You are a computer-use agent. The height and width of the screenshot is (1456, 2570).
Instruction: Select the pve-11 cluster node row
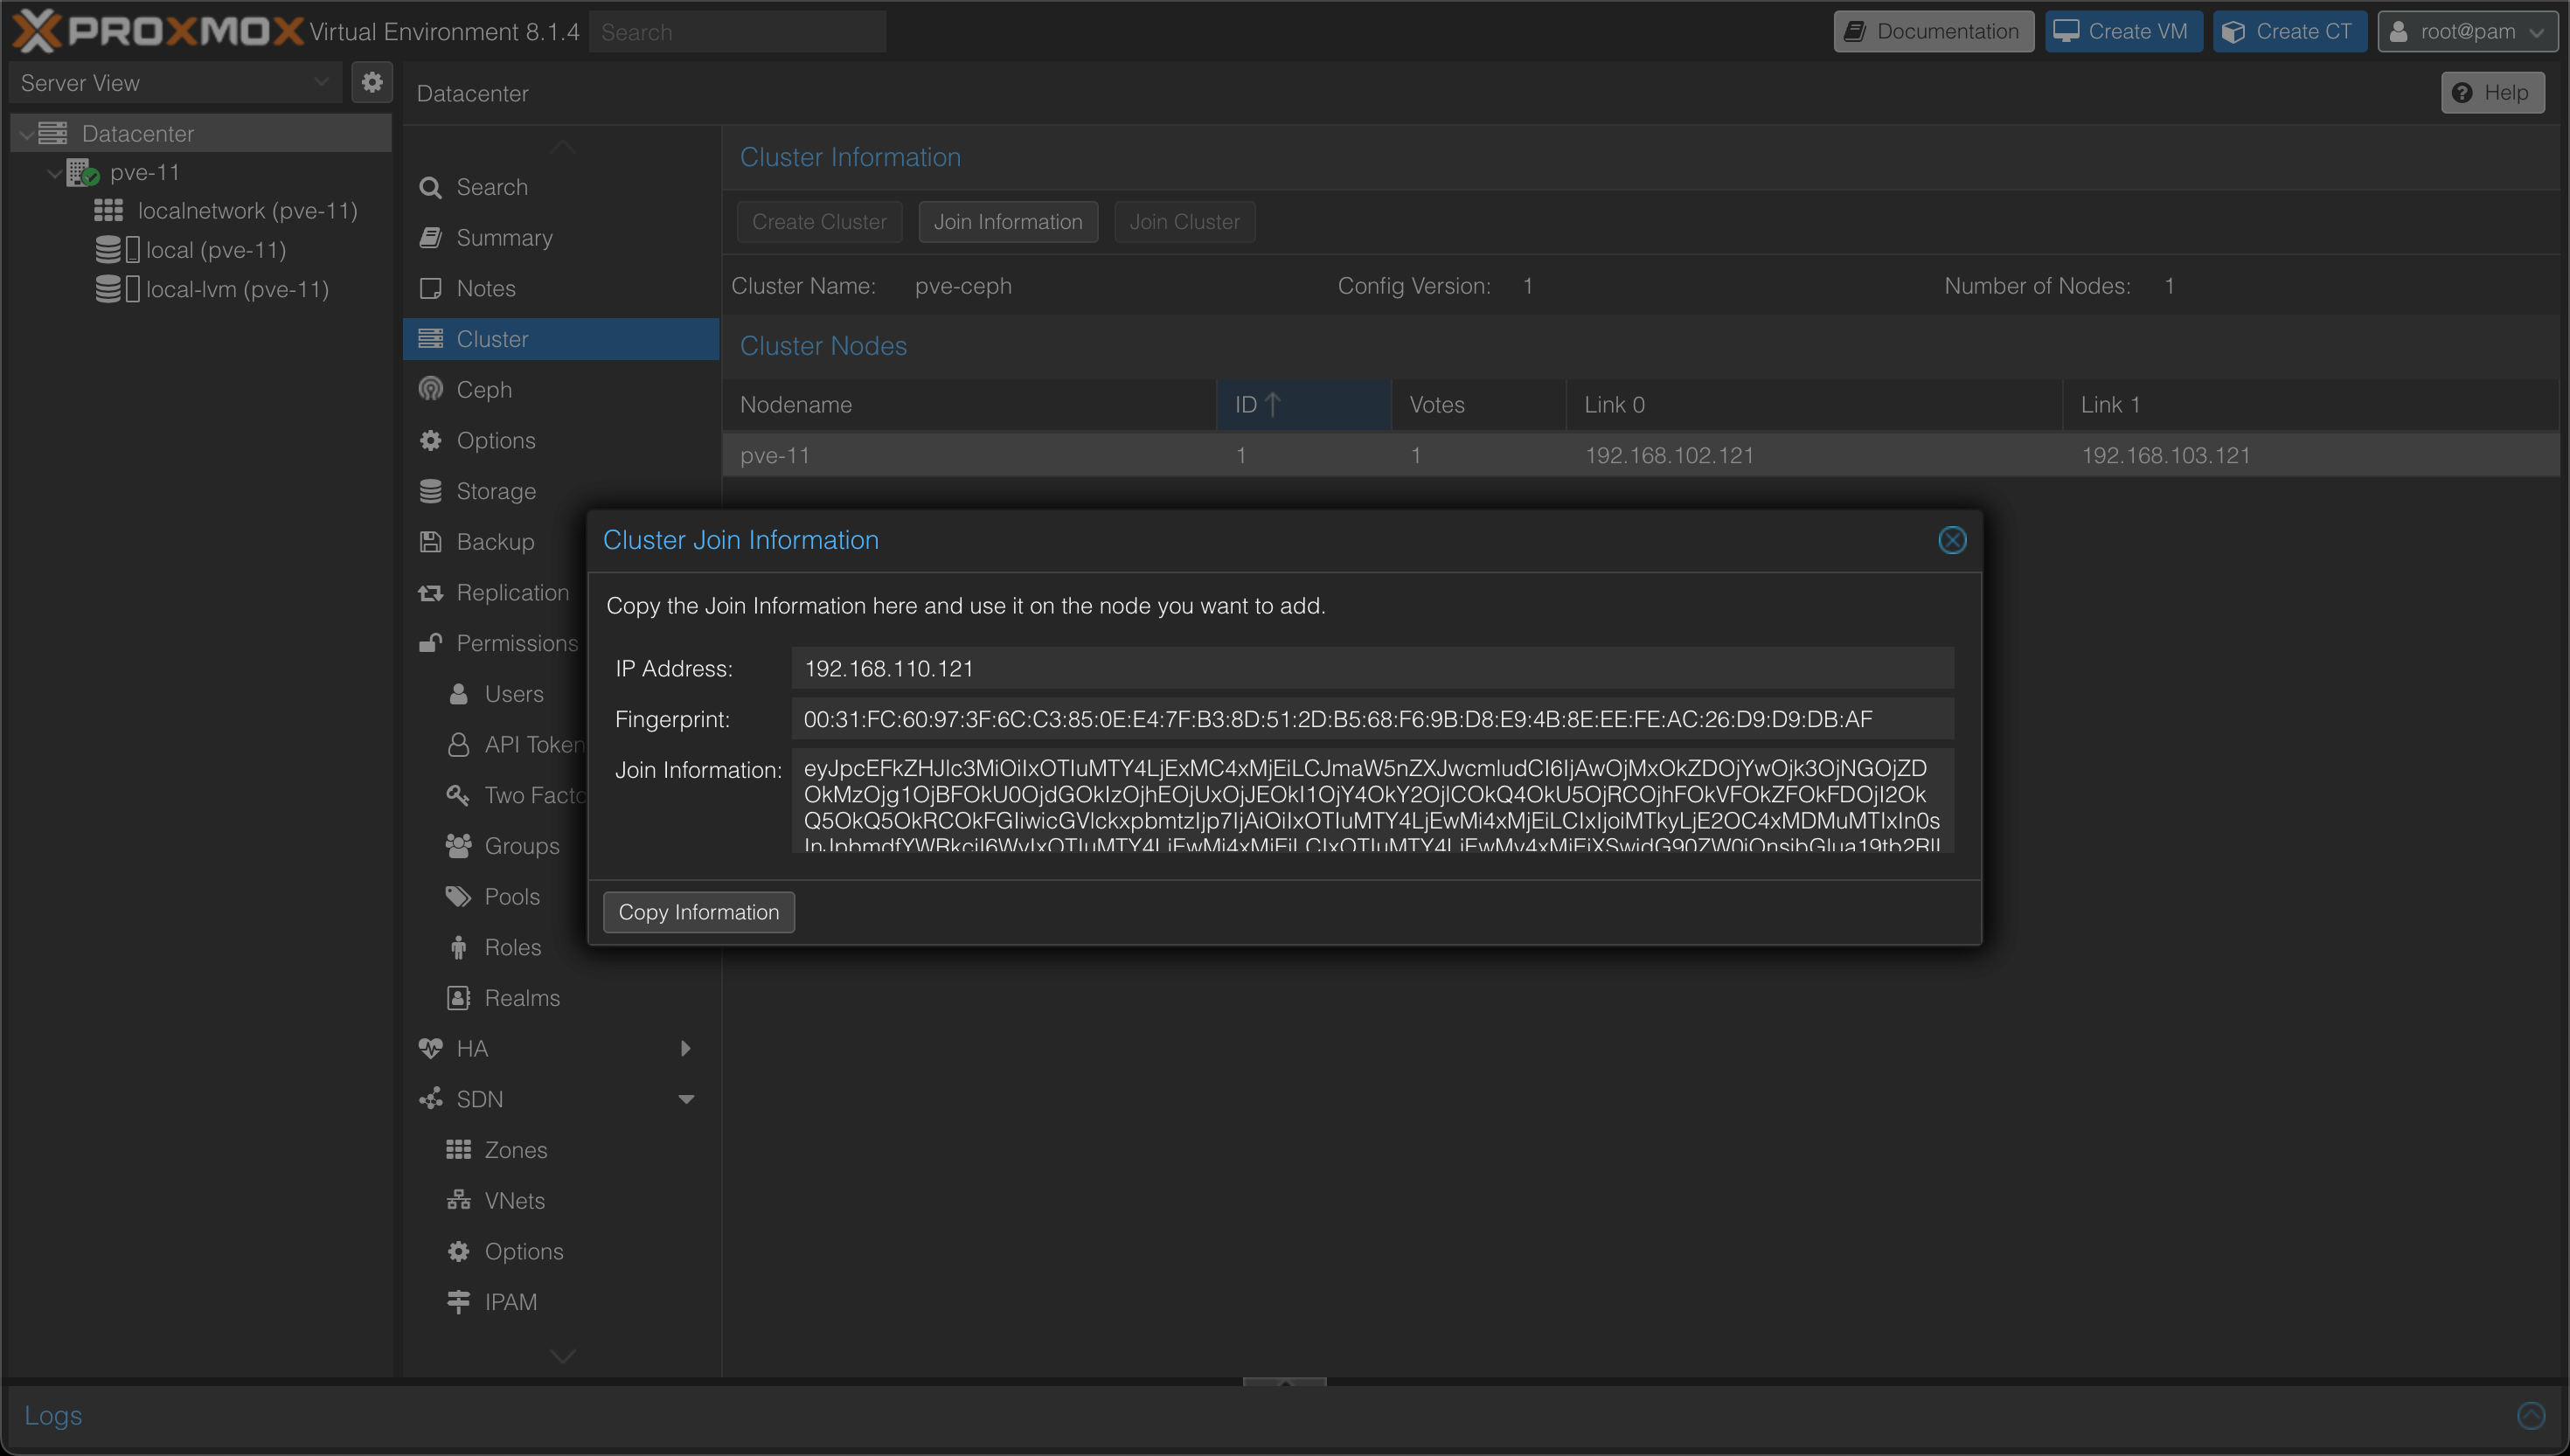1640,456
